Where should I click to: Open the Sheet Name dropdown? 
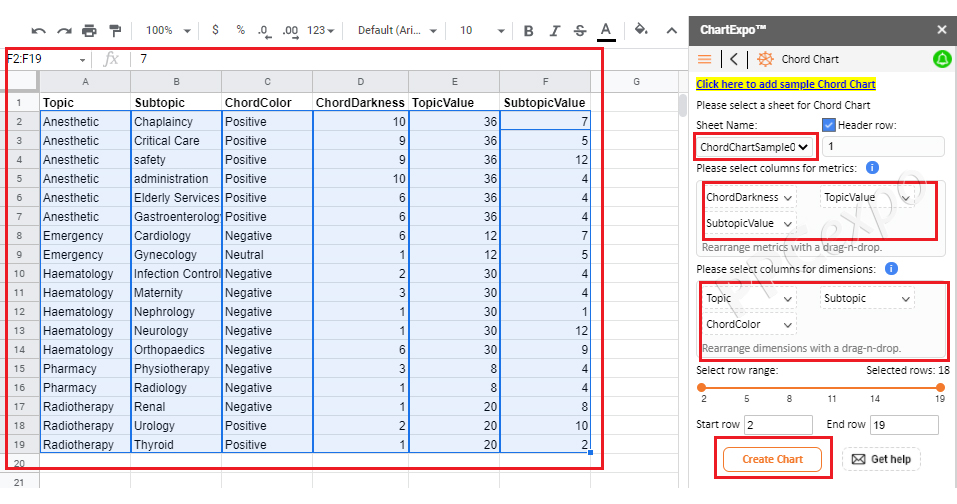[x=754, y=147]
